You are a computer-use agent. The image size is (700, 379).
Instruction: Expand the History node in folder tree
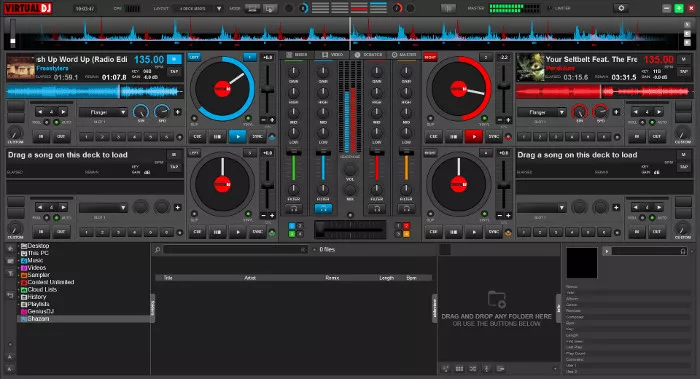click(19, 297)
